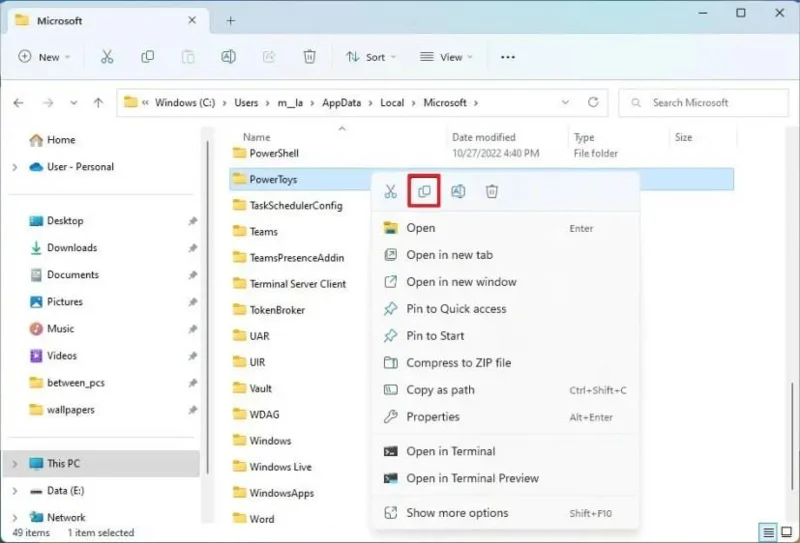Expand the address bar history dropdown

(x=565, y=102)
